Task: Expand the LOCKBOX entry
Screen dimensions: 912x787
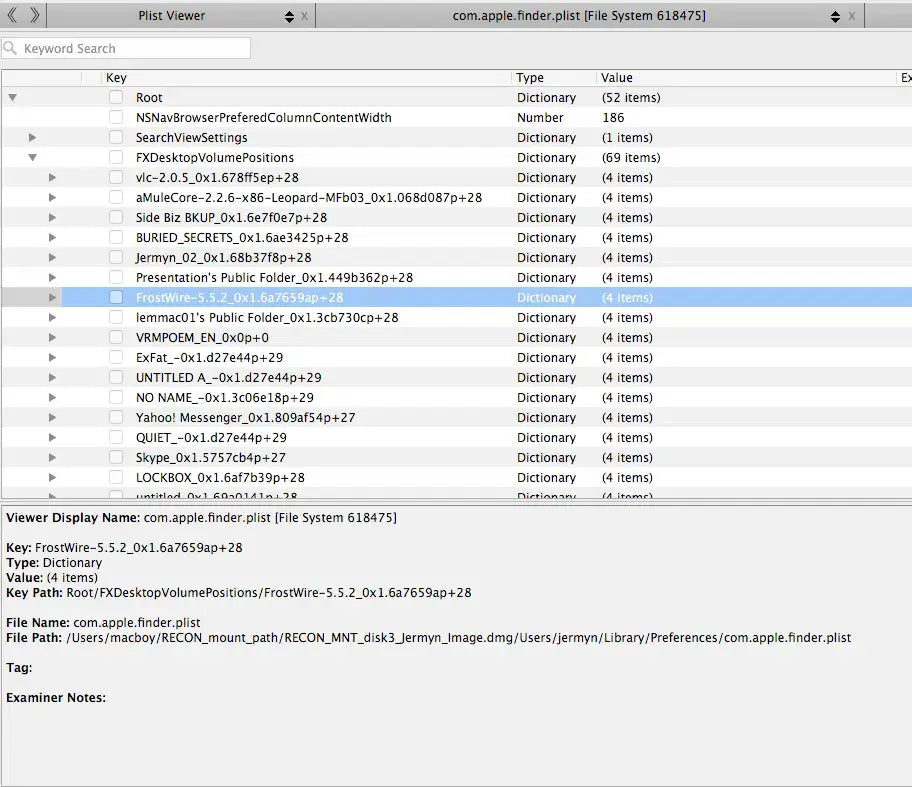Action: pyautogui.click(x=52, y=478)
